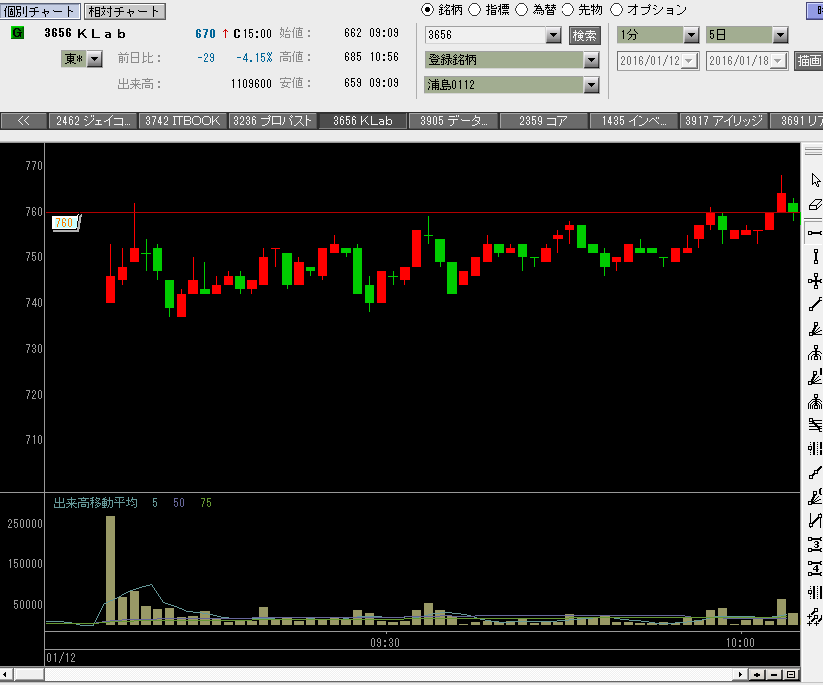Screen dimensions: 823x685
Task: Select the arrow pointer tool
Action: [815, 180]
